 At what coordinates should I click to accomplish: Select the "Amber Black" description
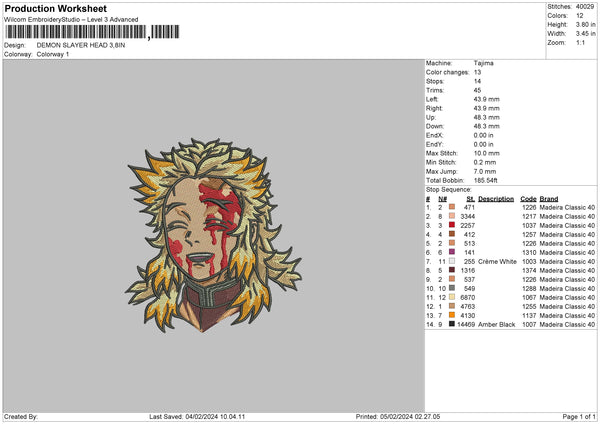pos(497,325)
